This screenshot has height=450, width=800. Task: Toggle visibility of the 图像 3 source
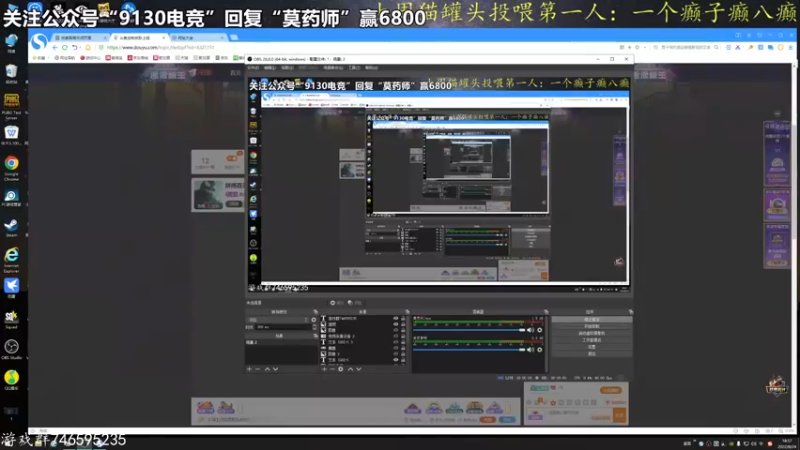click(x=395, y=354)
